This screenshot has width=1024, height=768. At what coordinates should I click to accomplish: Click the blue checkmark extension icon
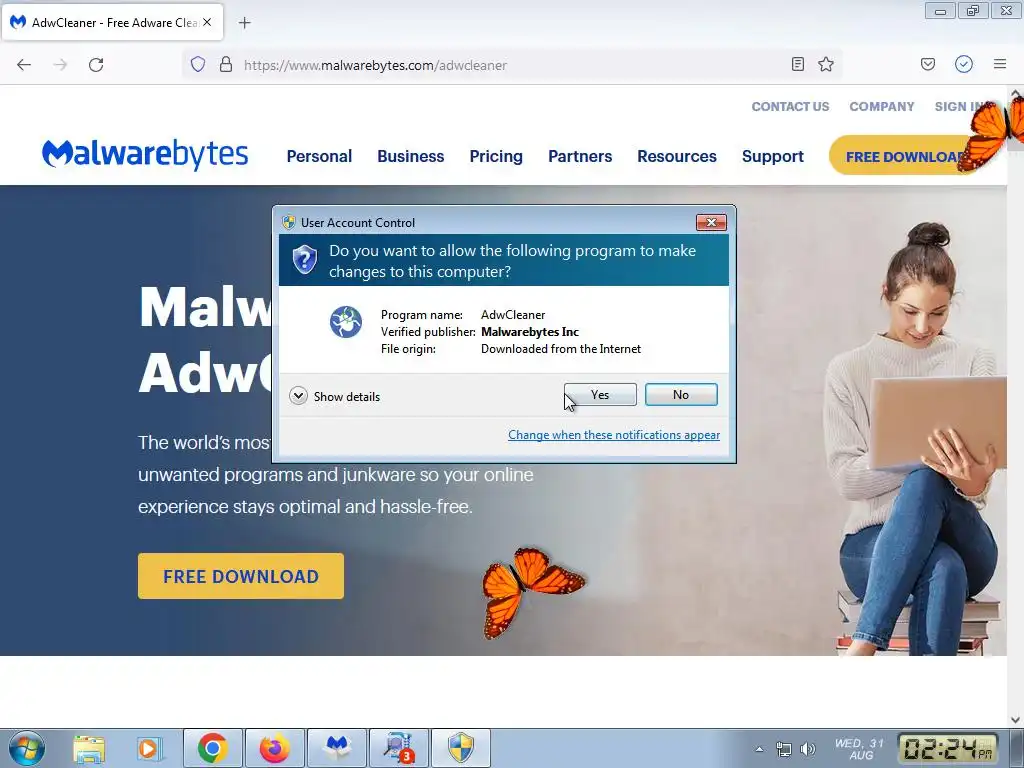964,64
